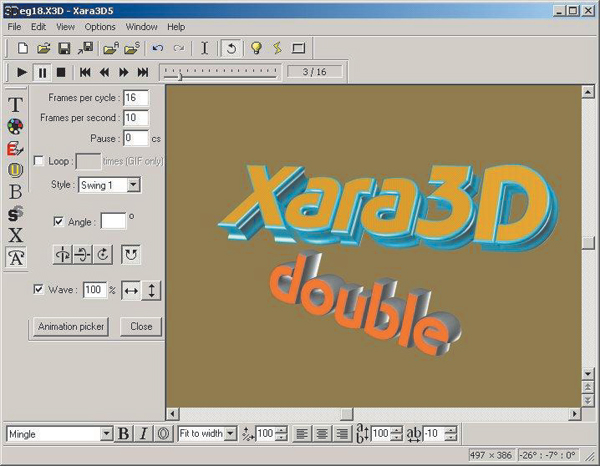The image size is (600, 466).
Task: Adjust the tracking -10 stepper
Action: click(x=451, y=434)
